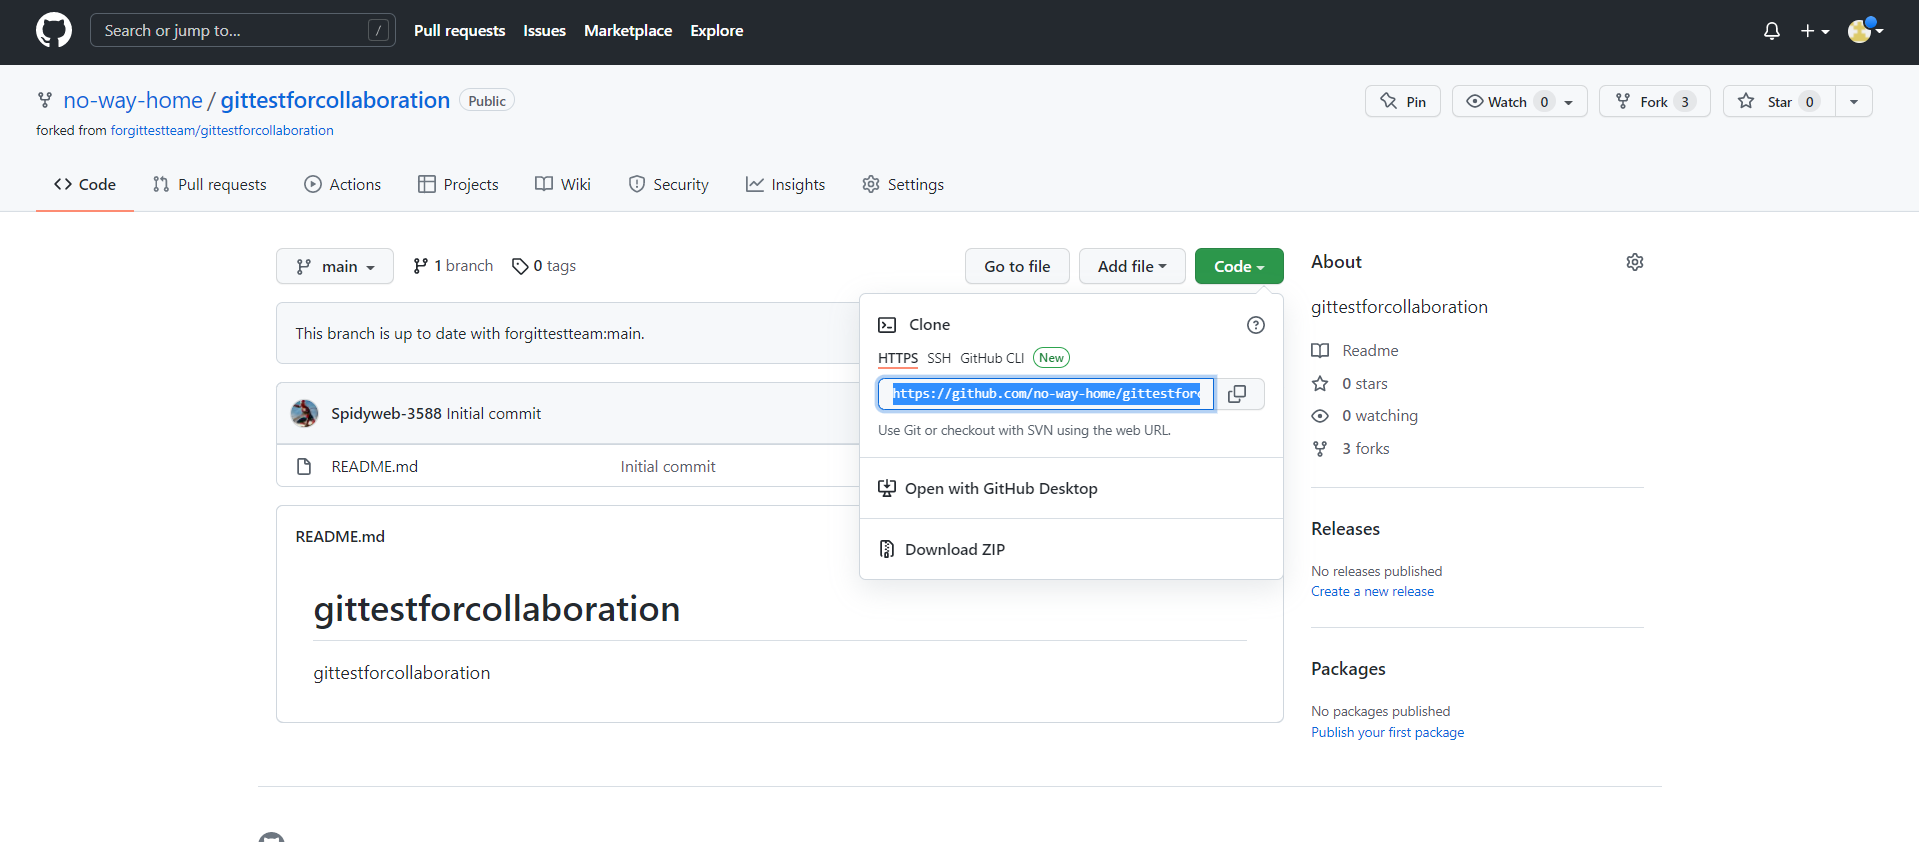
Task: Star the repository
Action: click(x=1779, y=101)
